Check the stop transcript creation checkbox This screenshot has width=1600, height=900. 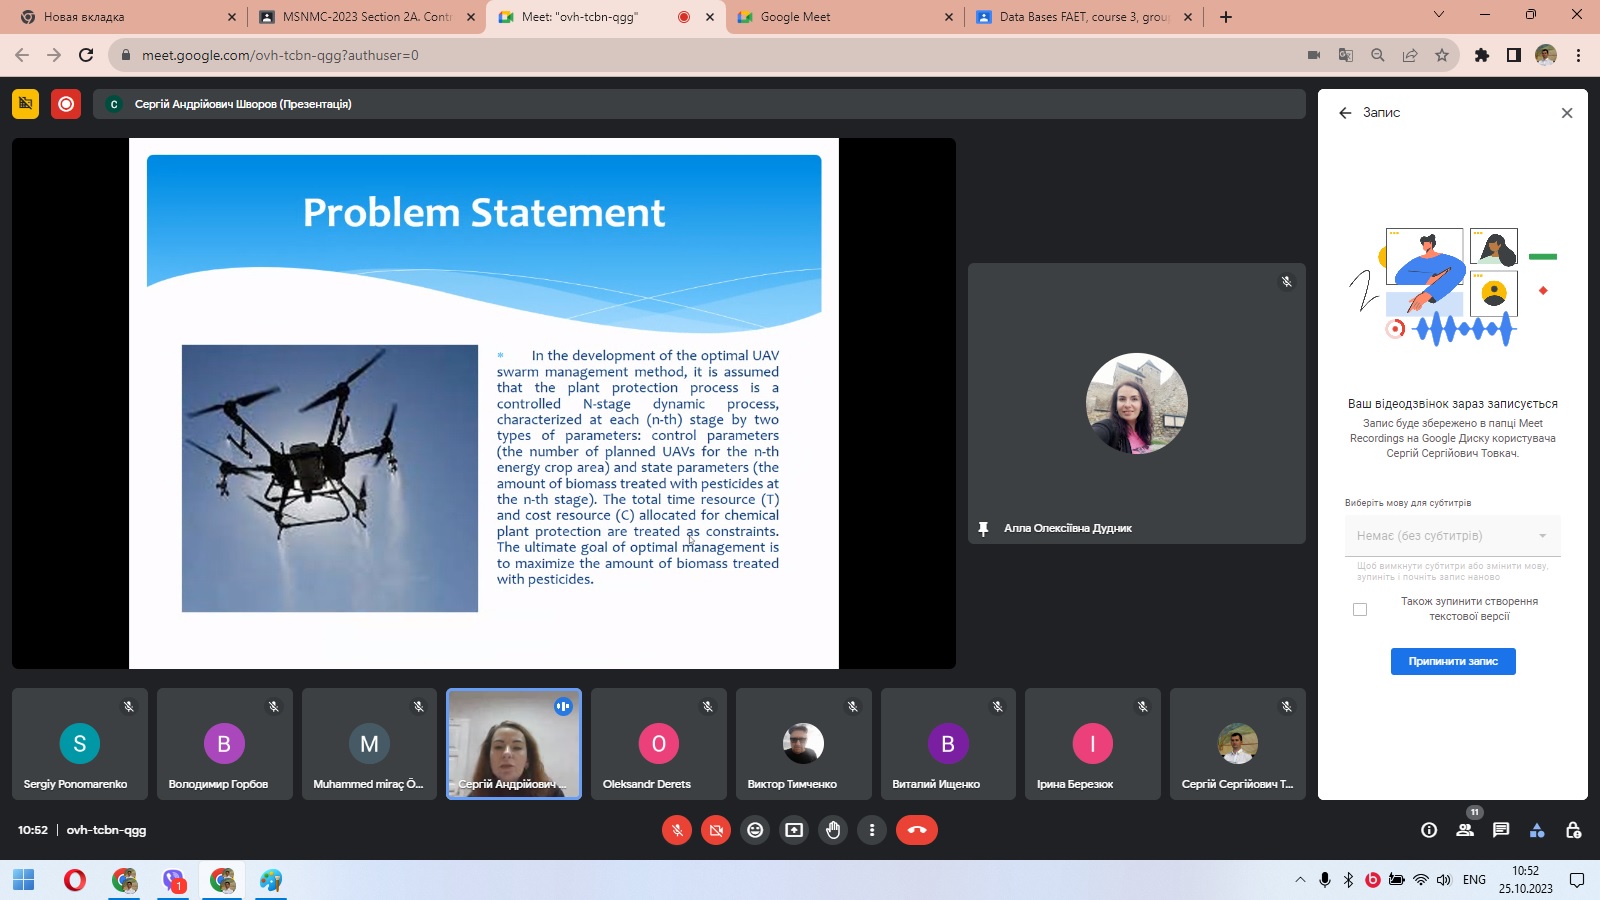pos(1360,609)
